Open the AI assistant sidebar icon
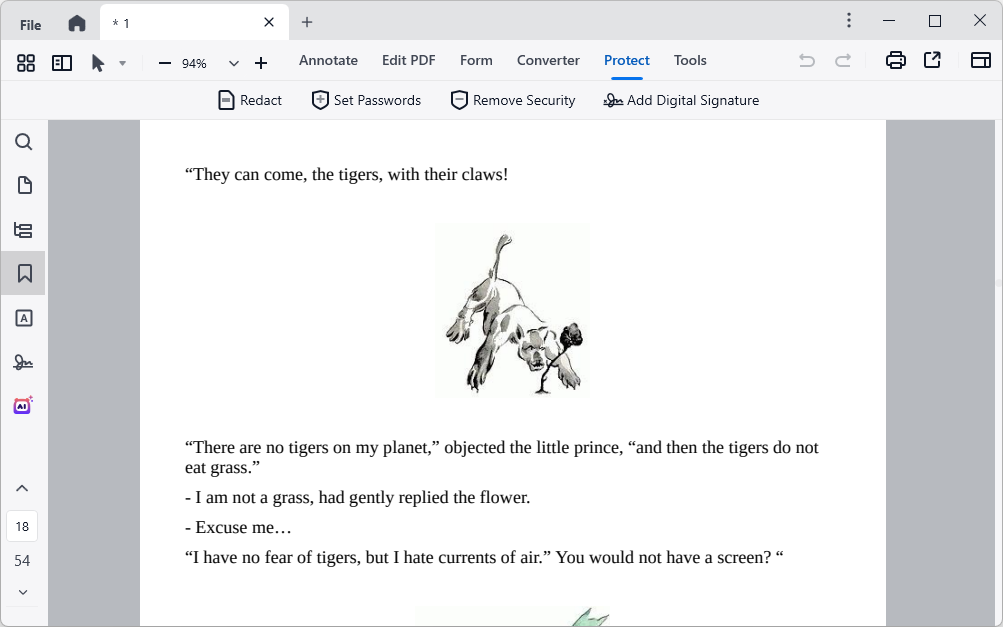1003x627 pixels. pos(23,405)
